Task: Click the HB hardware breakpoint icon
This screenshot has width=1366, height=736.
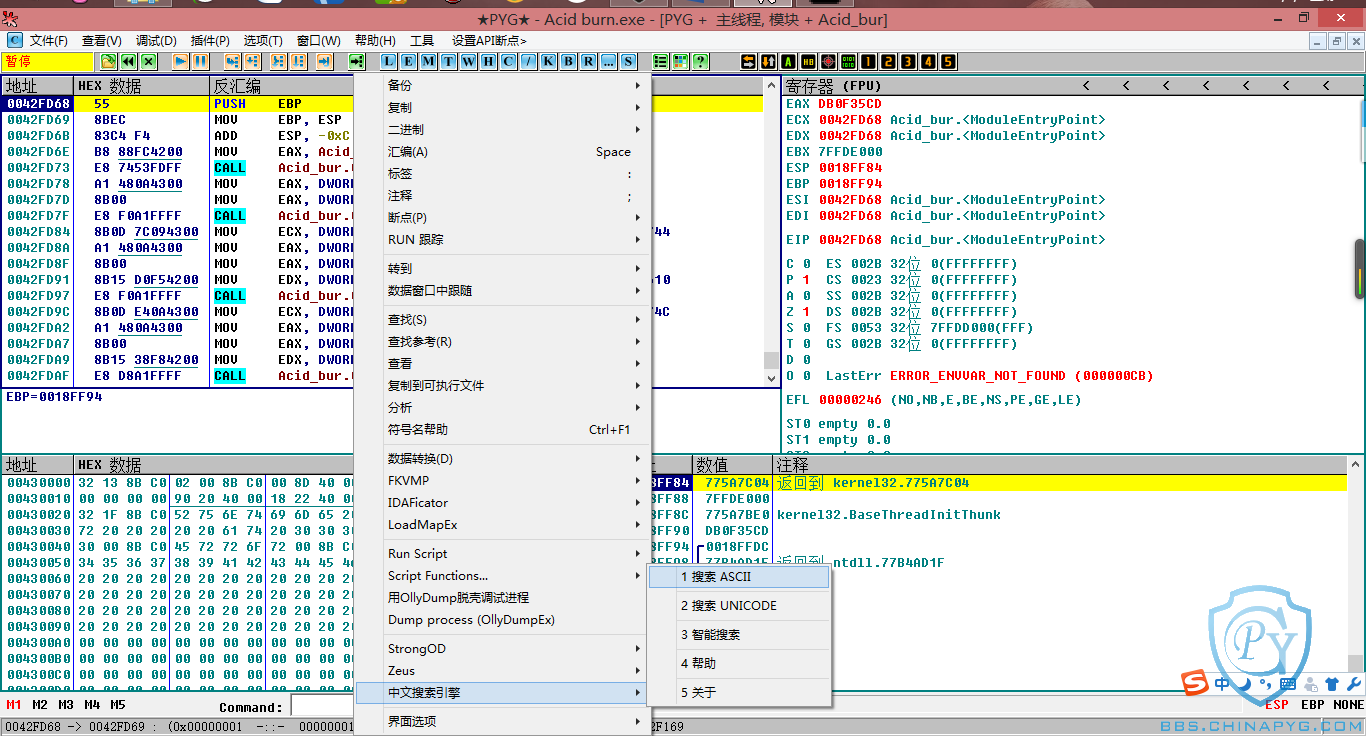Action: [x=808, y=61]
